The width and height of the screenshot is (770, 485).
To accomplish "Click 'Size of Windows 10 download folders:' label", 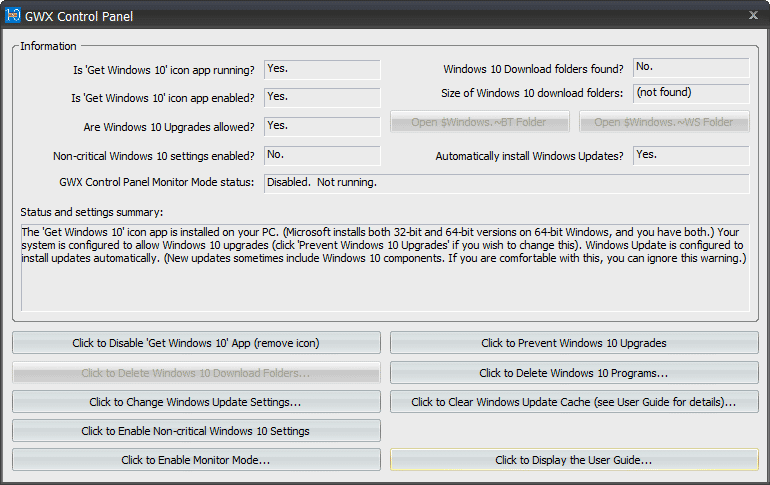I will coord(532,93).
